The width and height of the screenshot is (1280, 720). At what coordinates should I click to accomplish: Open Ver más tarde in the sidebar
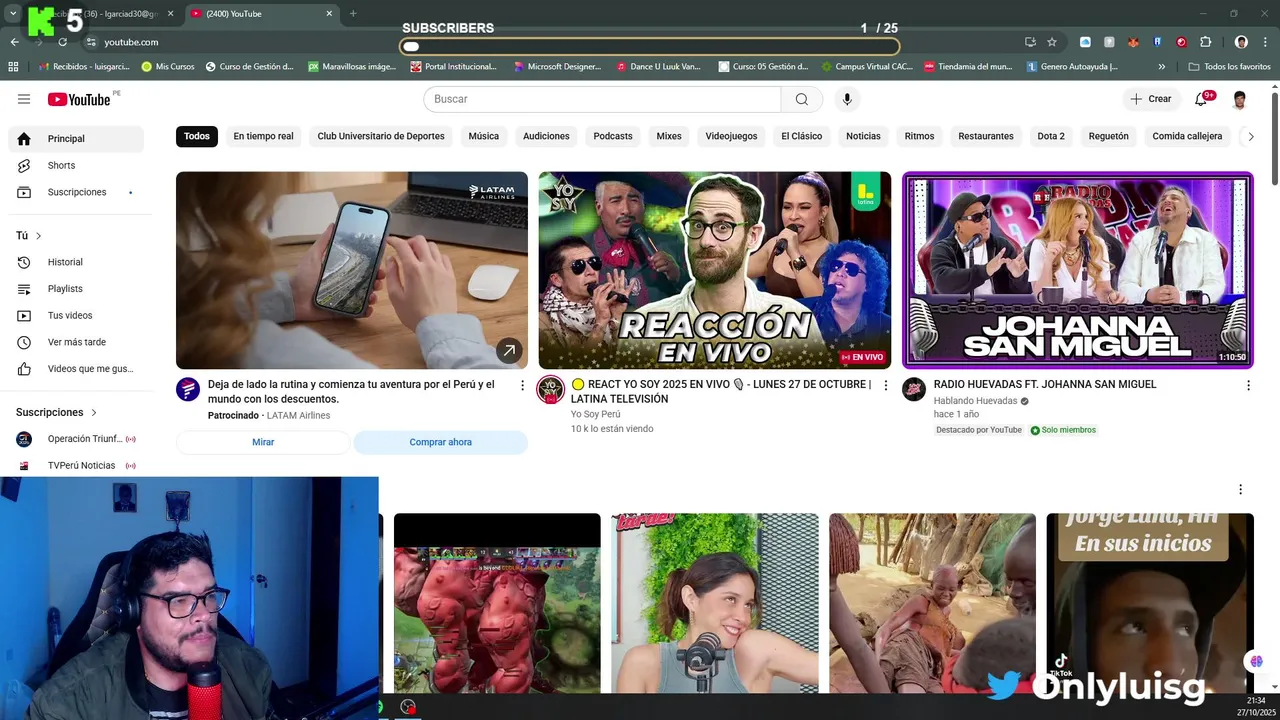click(x=76, y=342)
